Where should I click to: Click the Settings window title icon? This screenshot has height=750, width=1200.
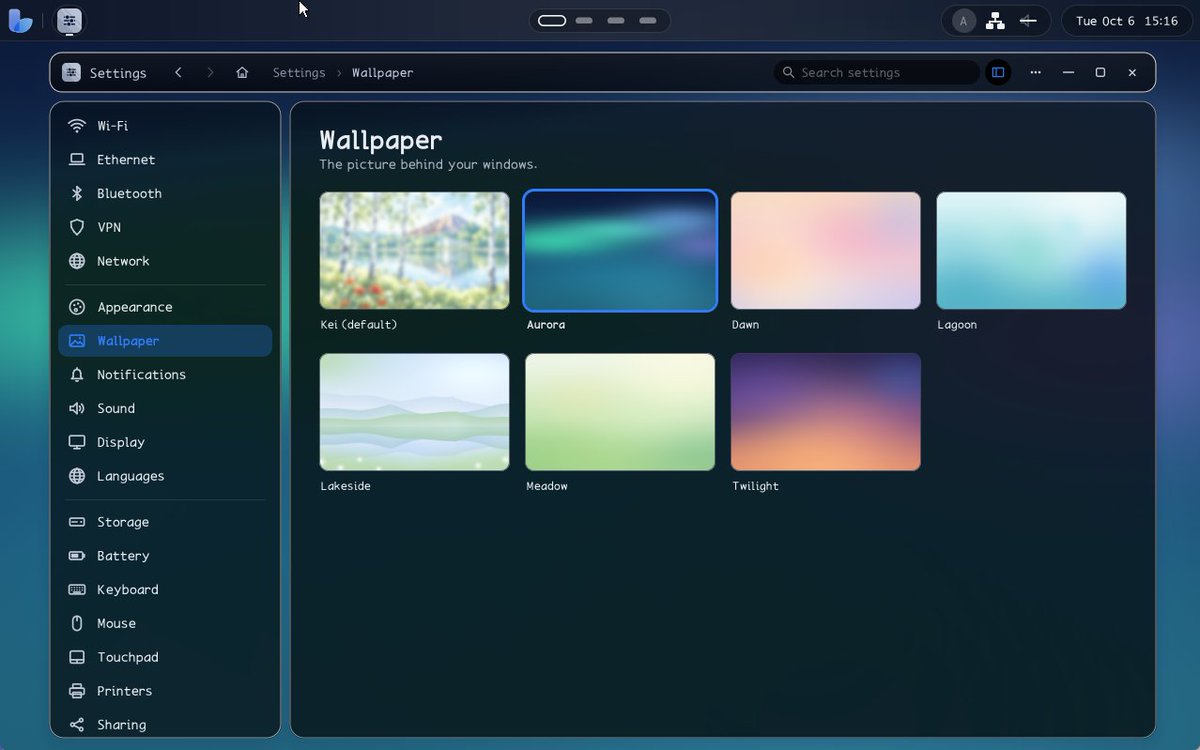tap(71, 72)
